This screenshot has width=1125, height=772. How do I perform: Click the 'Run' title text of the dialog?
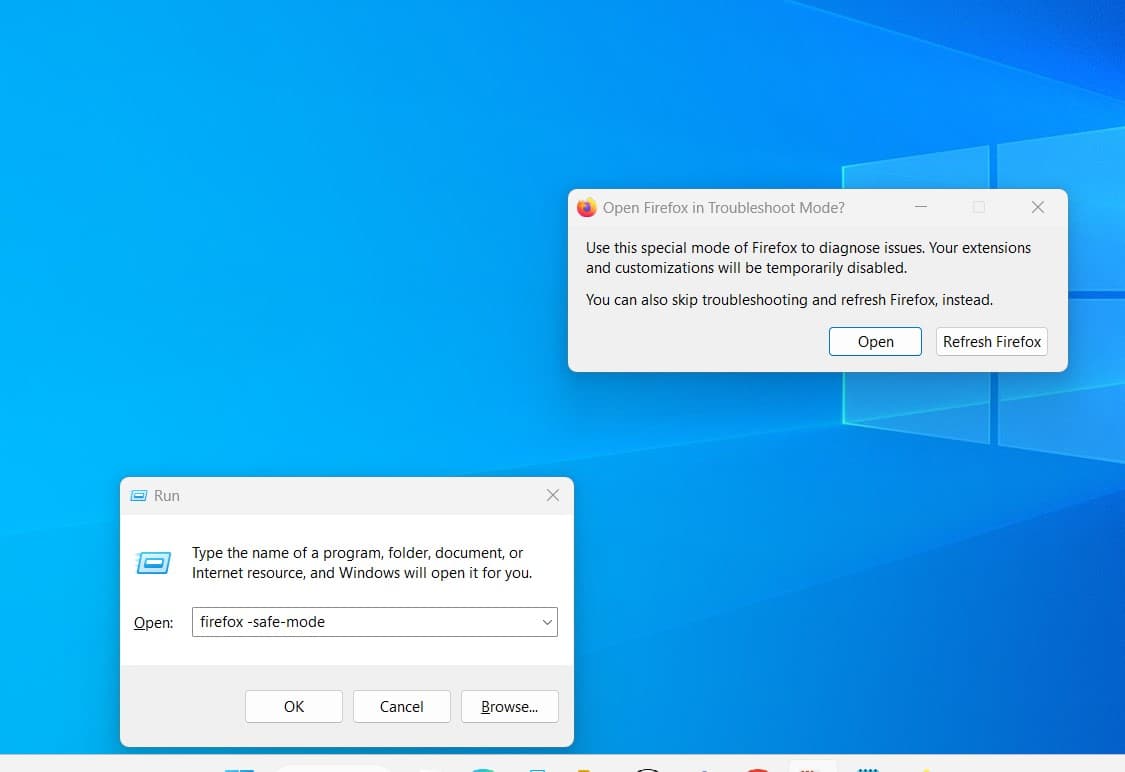coord(166,496)
